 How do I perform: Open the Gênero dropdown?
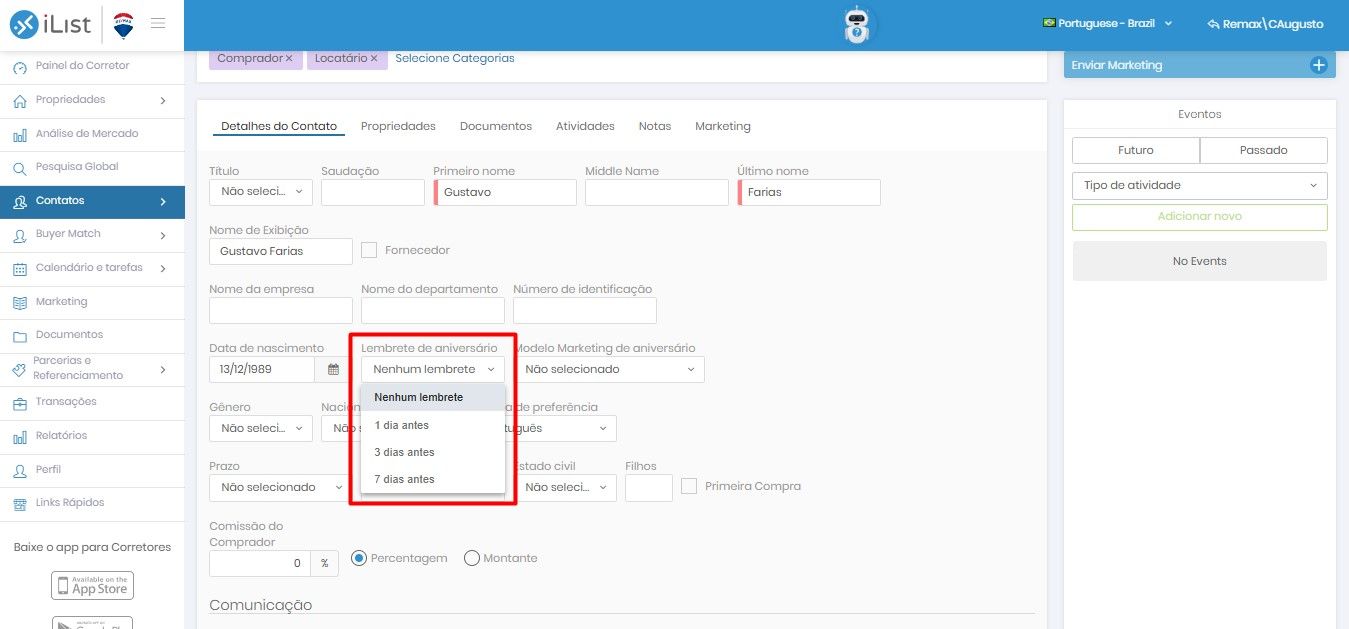tap(261, 428)
